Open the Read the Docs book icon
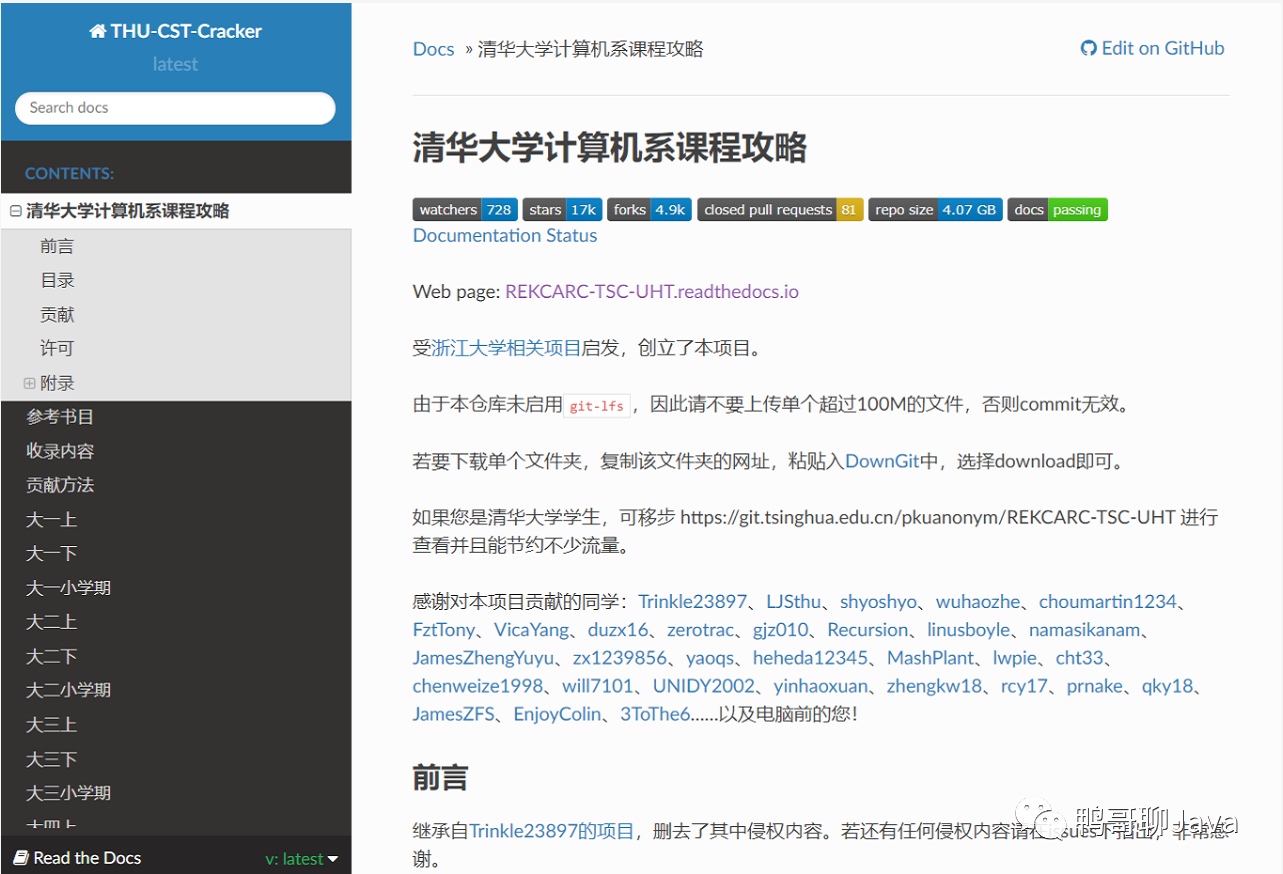The height and width of the screenshot is (874, 1283). [x=22, y=857]
